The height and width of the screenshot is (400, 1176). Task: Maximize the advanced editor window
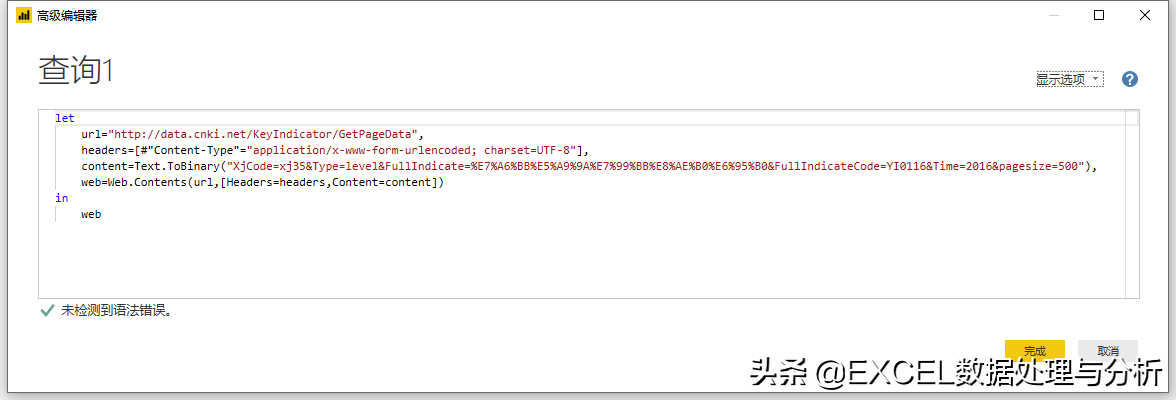(x=1099, y=15)
